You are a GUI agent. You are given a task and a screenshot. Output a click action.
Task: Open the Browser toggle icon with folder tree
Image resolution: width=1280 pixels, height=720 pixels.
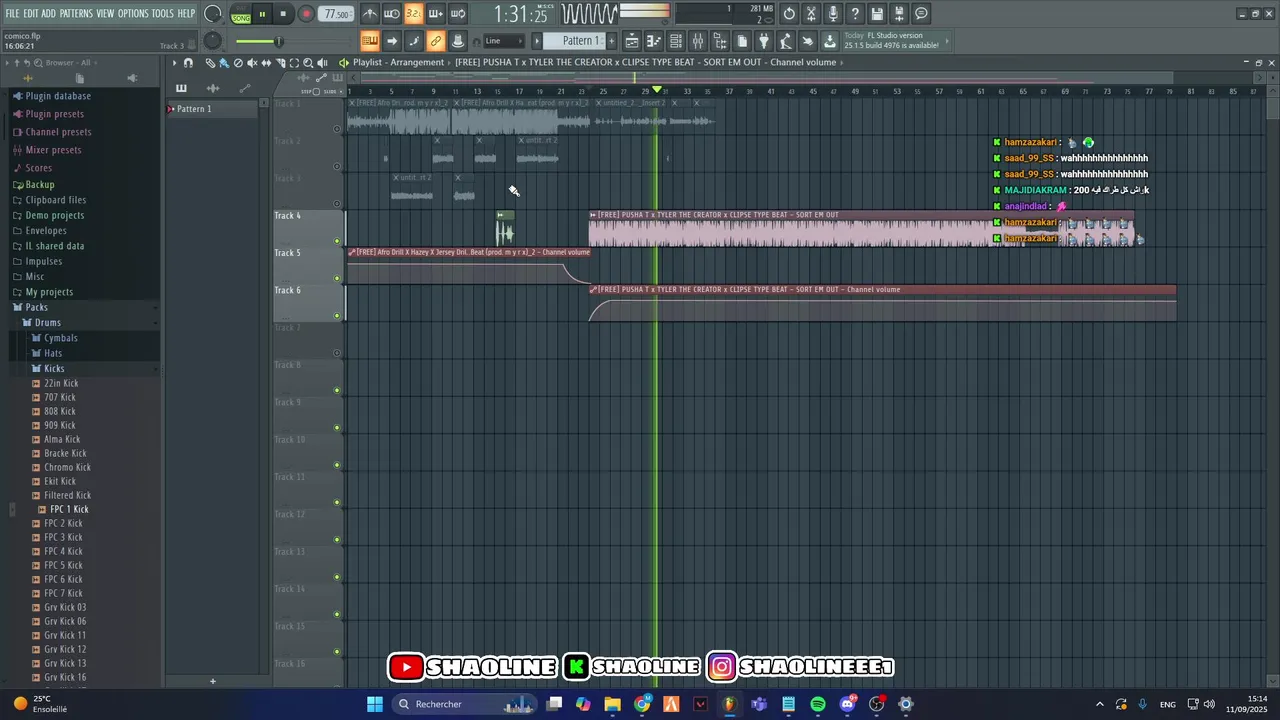[x=720, y=41]
